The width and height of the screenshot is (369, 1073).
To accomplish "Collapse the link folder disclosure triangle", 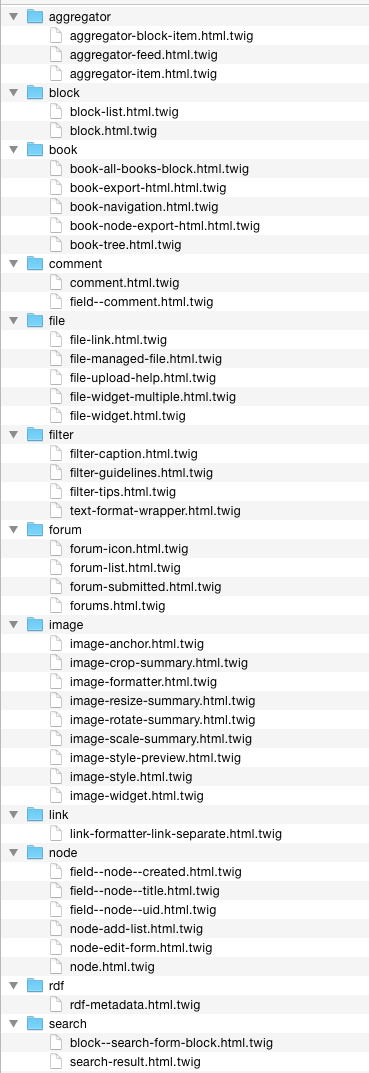I will 13,814.
